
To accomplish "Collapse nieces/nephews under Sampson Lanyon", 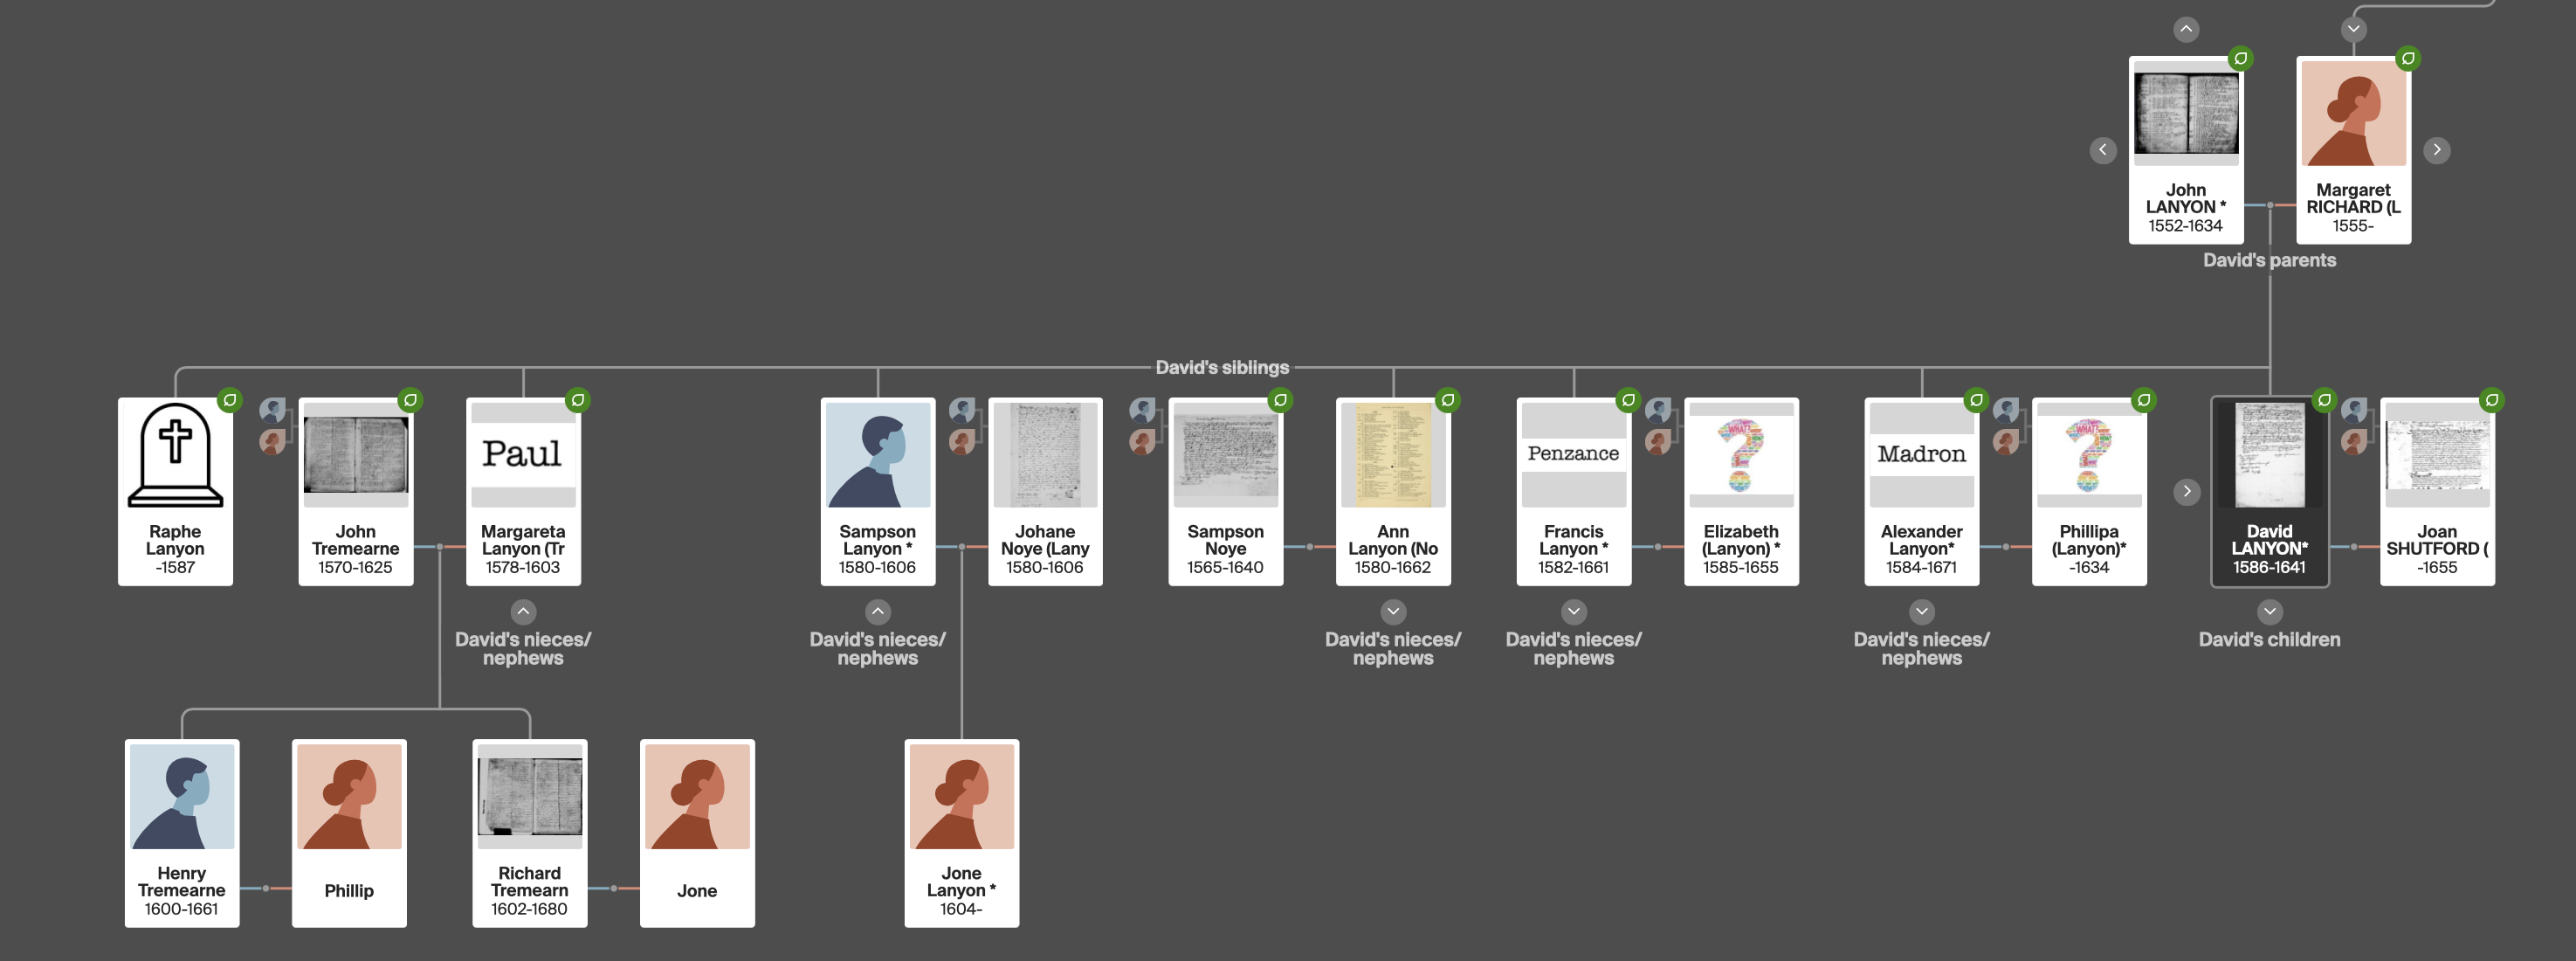I will click(877, 611).
